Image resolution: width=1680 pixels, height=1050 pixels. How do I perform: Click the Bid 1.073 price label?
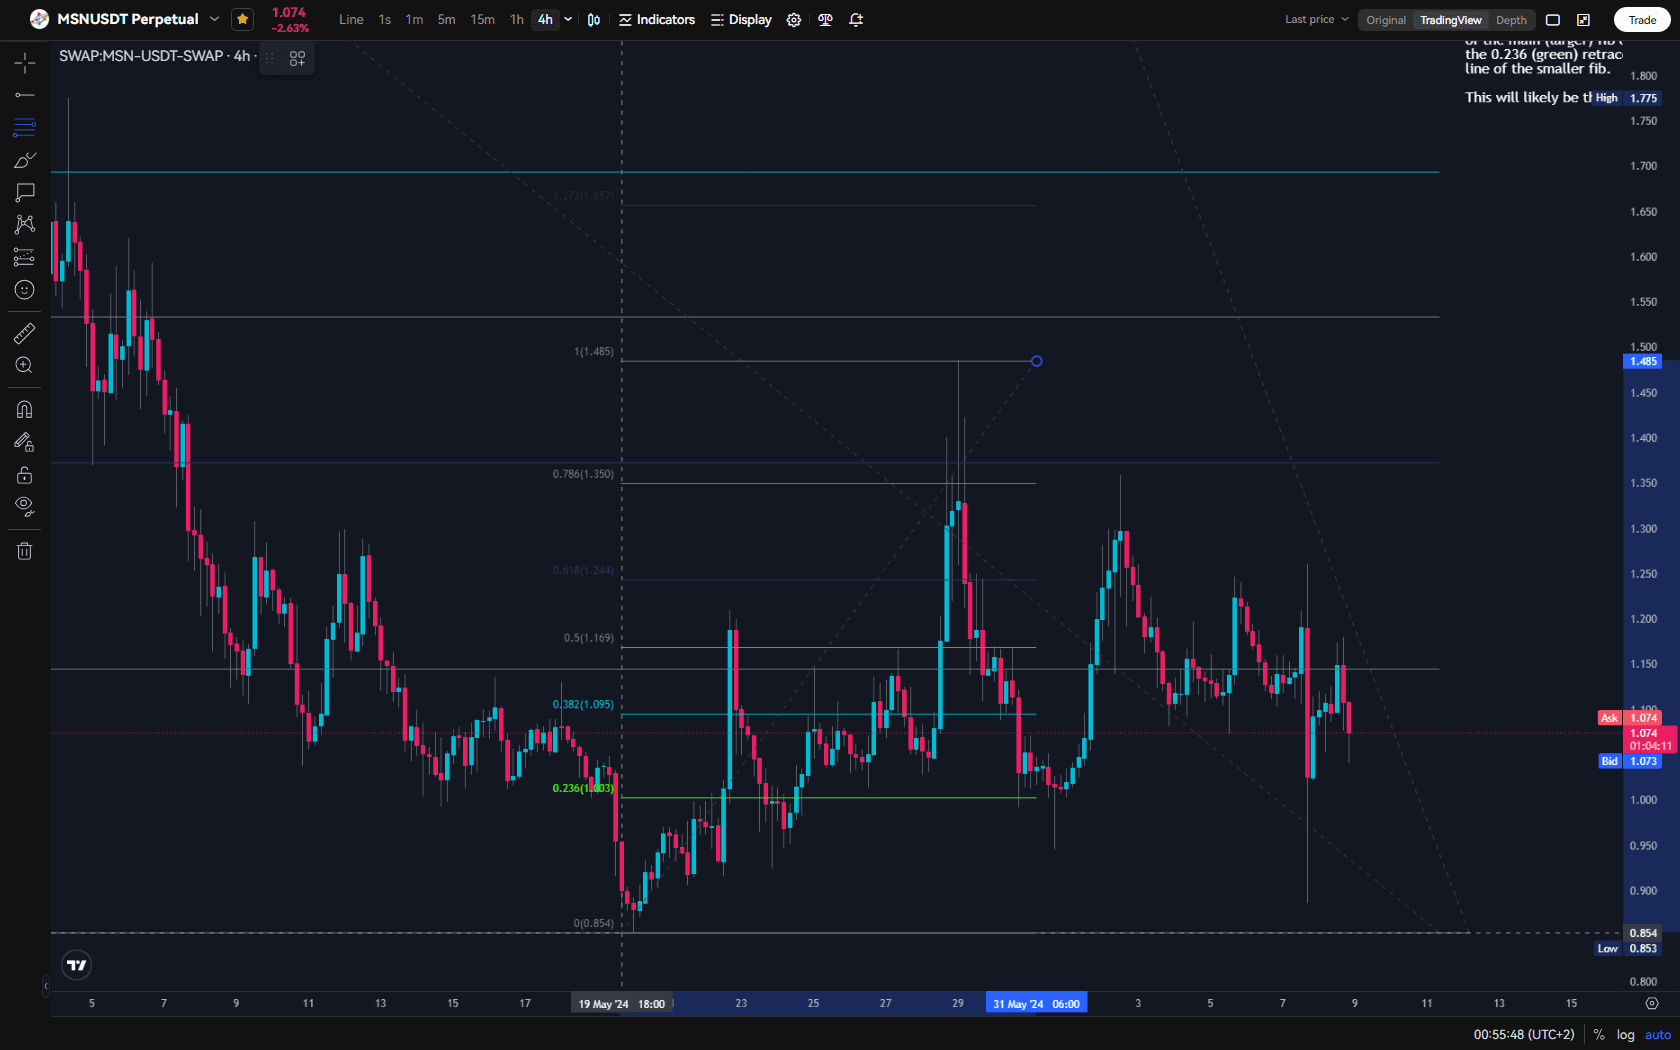click(1630, 761)
